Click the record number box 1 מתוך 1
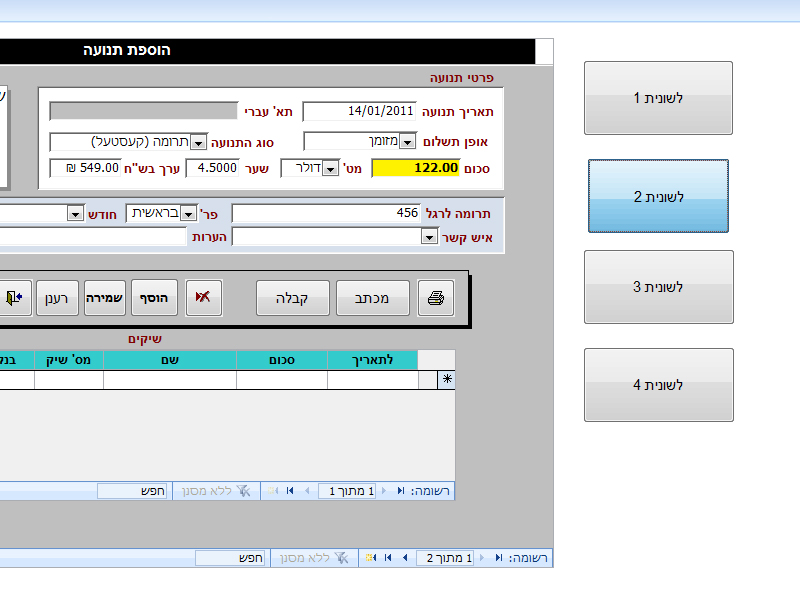The width and height of the screenshot is (800, 600). 347,491
